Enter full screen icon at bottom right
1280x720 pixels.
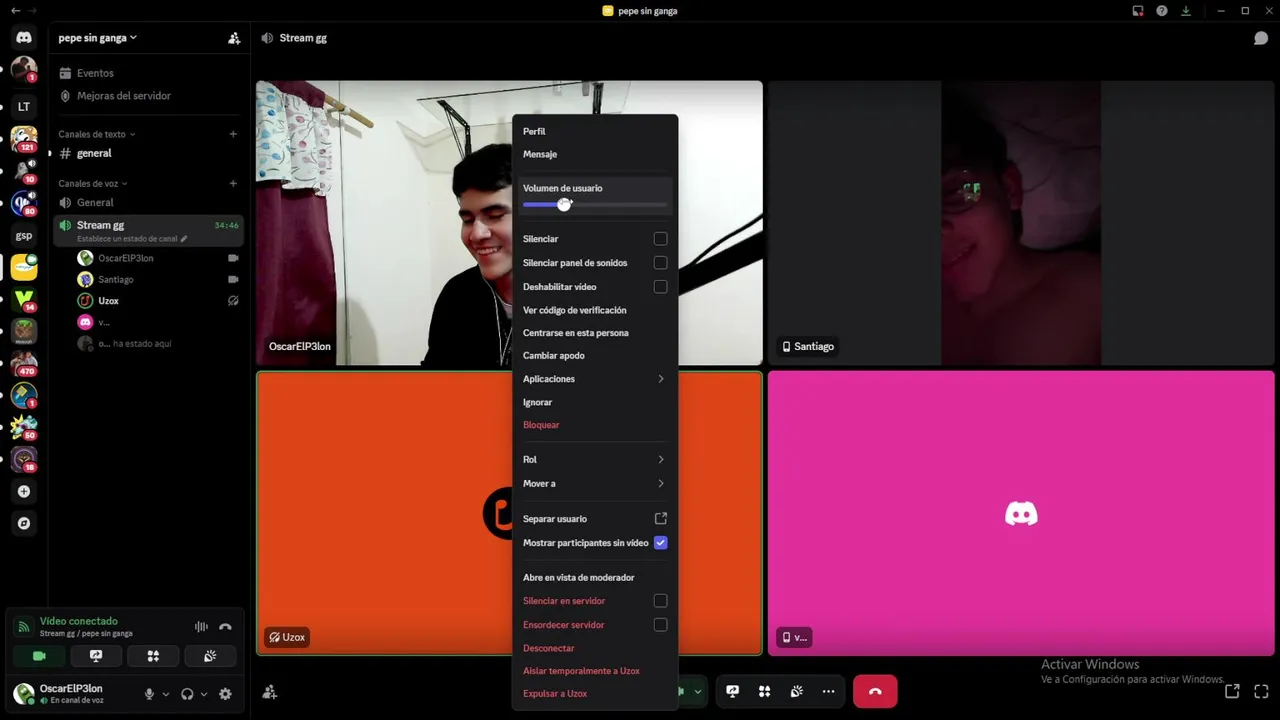click(x=1261, y=691)
